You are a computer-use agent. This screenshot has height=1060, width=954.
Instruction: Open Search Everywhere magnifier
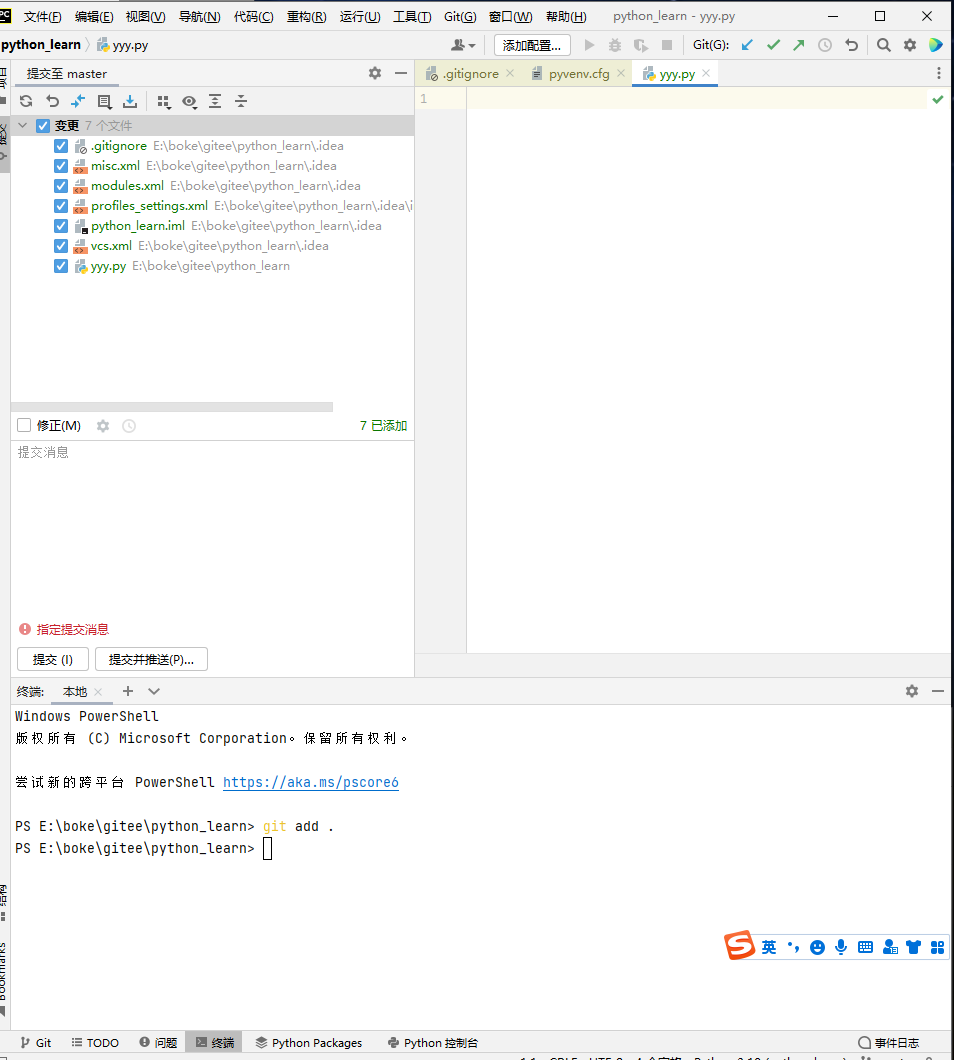tap(884, 45)
